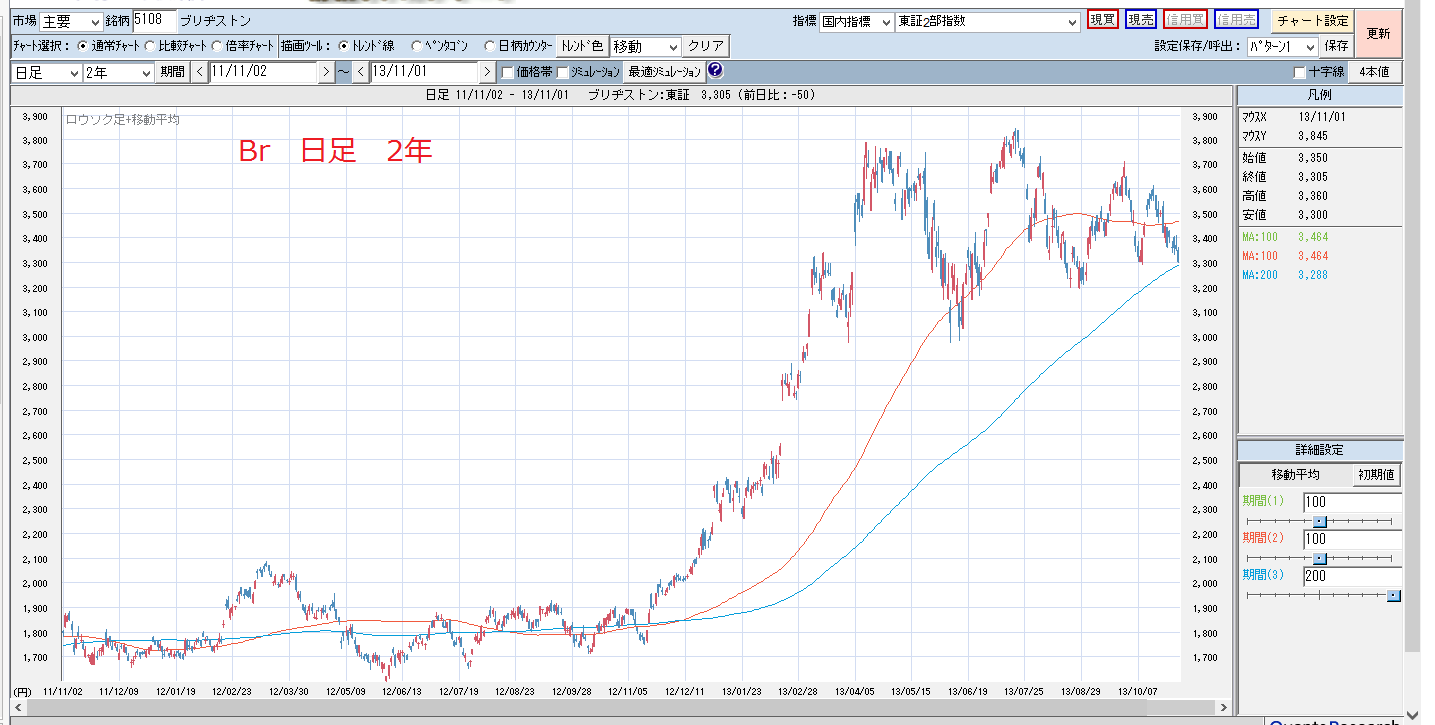Viewport: 1435px width, 725px height.
Task: Select 通常チャート radio button
Action: click(83, 46)
